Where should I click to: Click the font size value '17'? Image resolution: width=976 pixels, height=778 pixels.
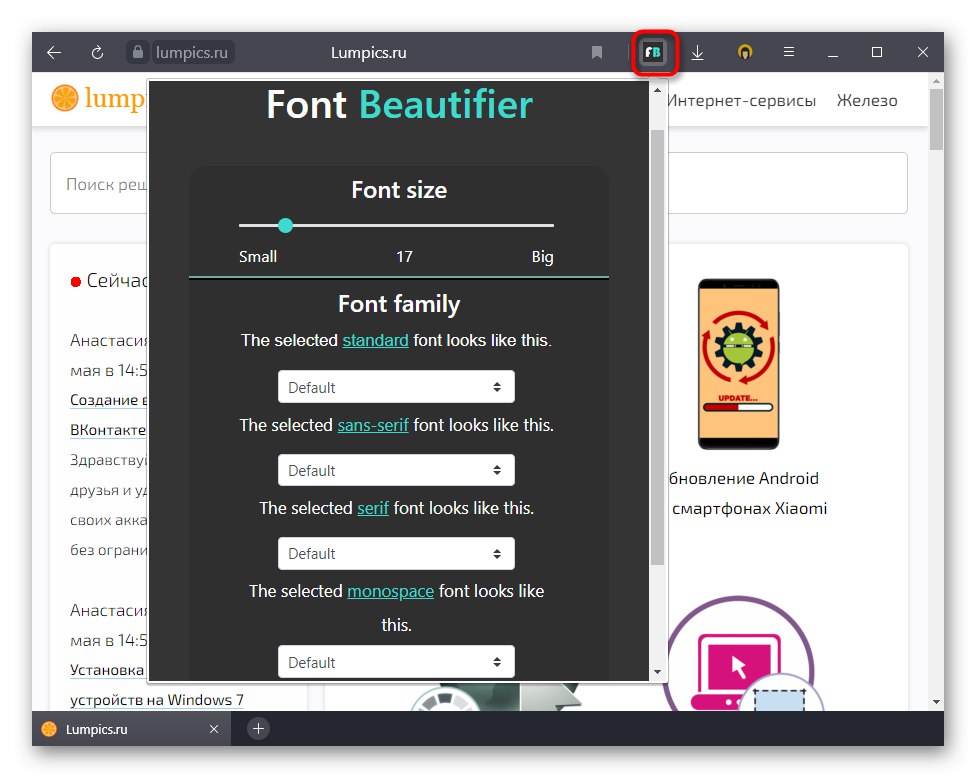pos(404,256)
